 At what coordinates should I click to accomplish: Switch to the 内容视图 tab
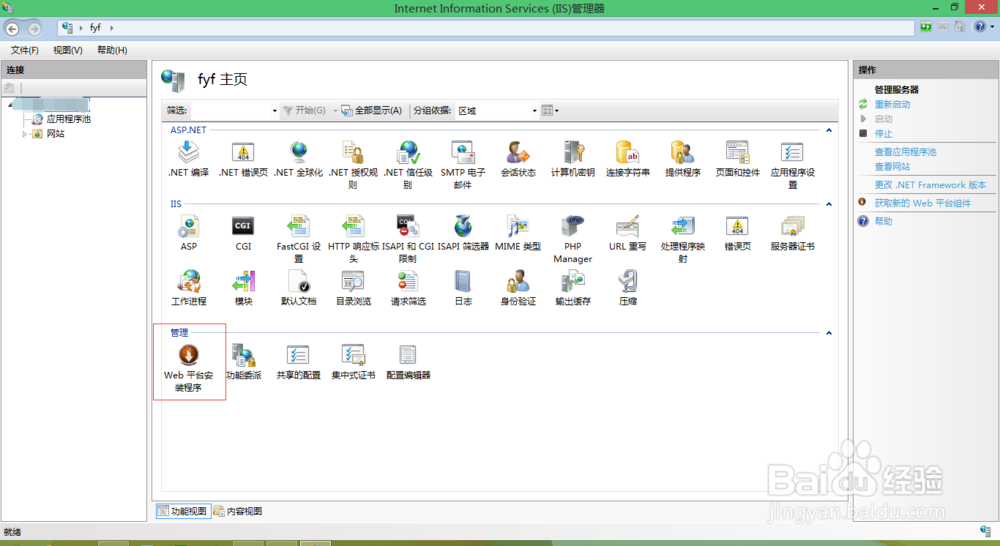238,511
